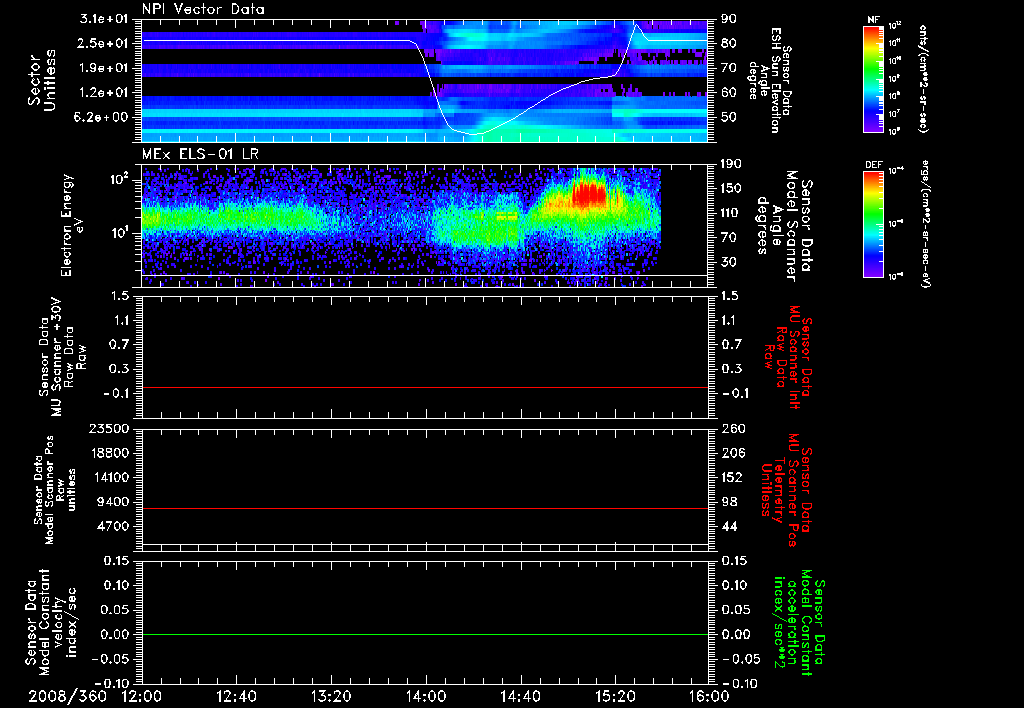Click the "50" sun elevation tick label

pyautogui.click(x=728, y=117)
